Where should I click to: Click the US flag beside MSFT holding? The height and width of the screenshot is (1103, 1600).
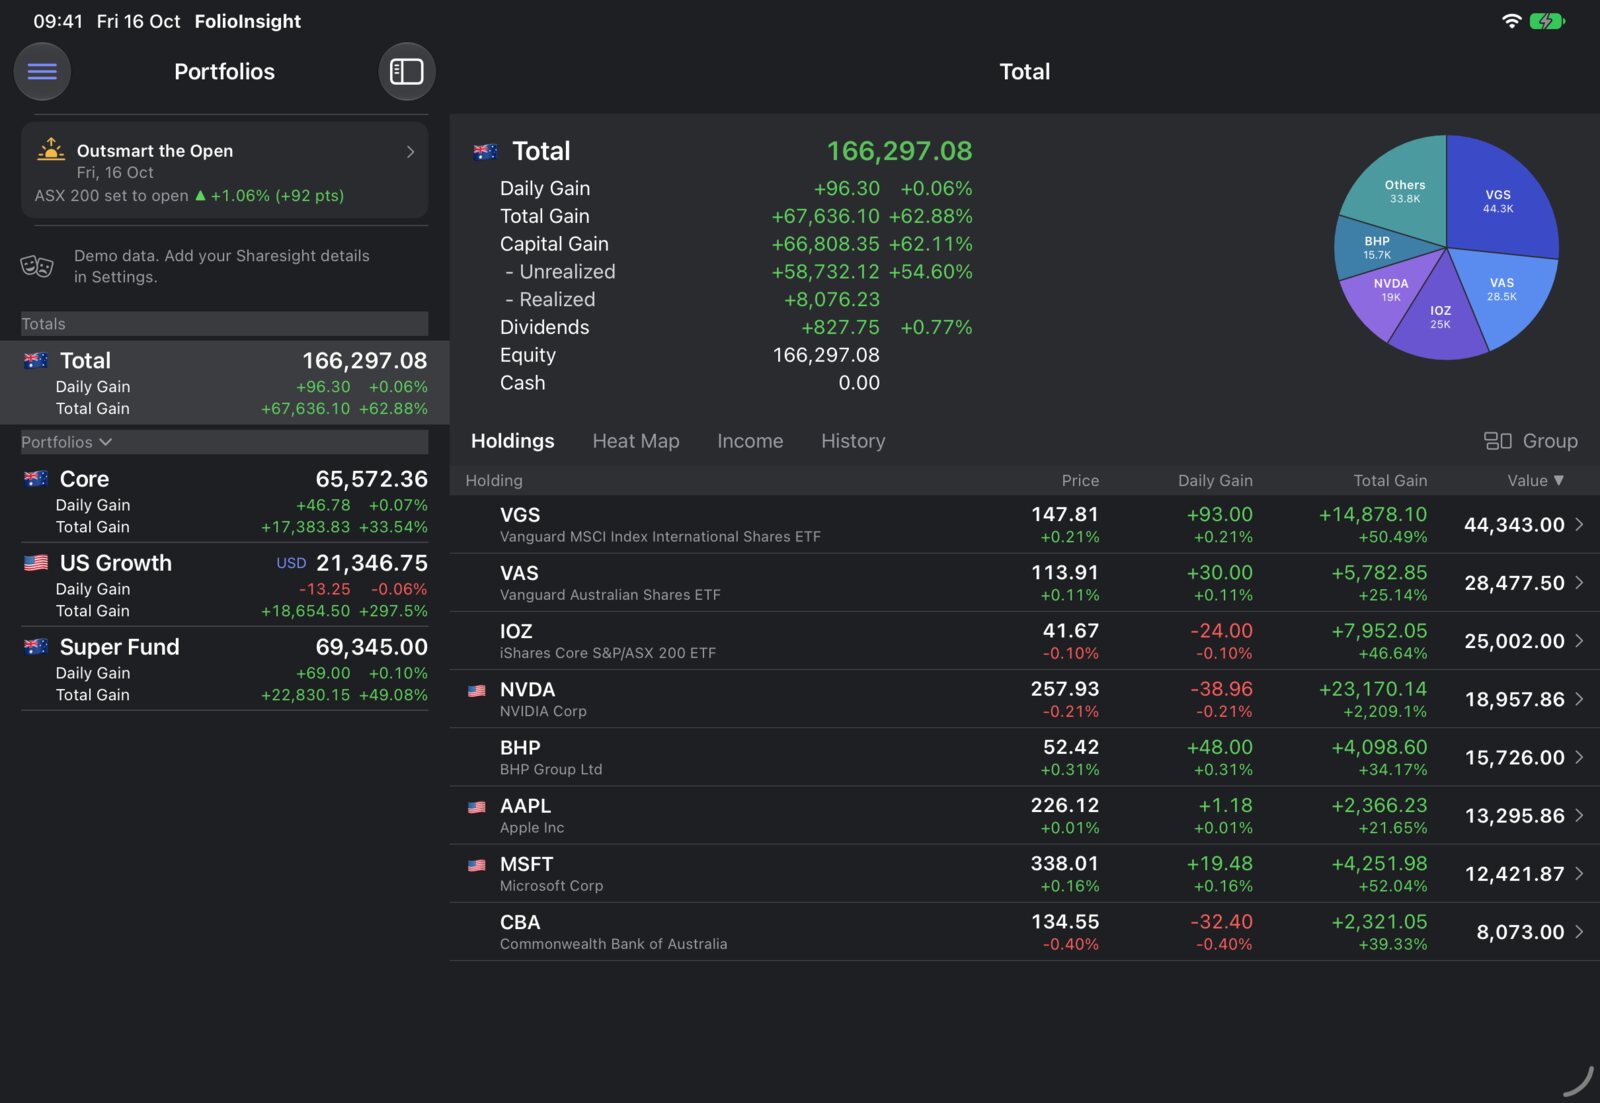pyautogui.click(x=477, y=865)
